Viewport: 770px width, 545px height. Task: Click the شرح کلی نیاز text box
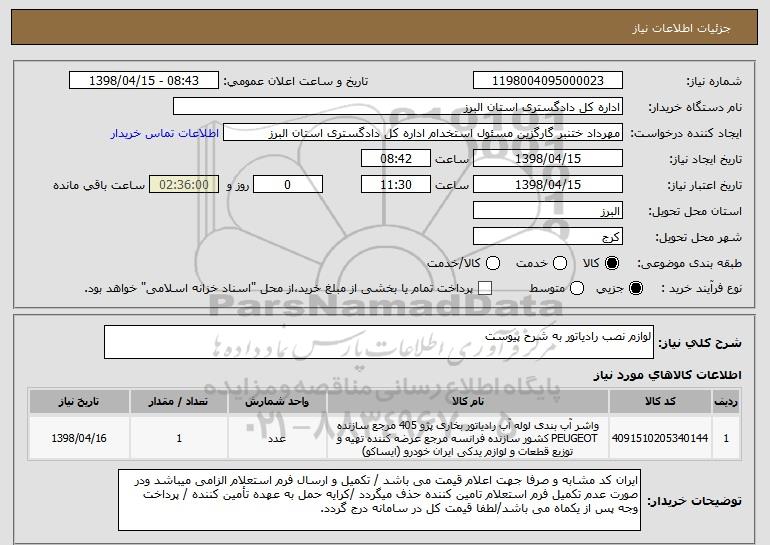pyautogui.click(x=379, y=342)
